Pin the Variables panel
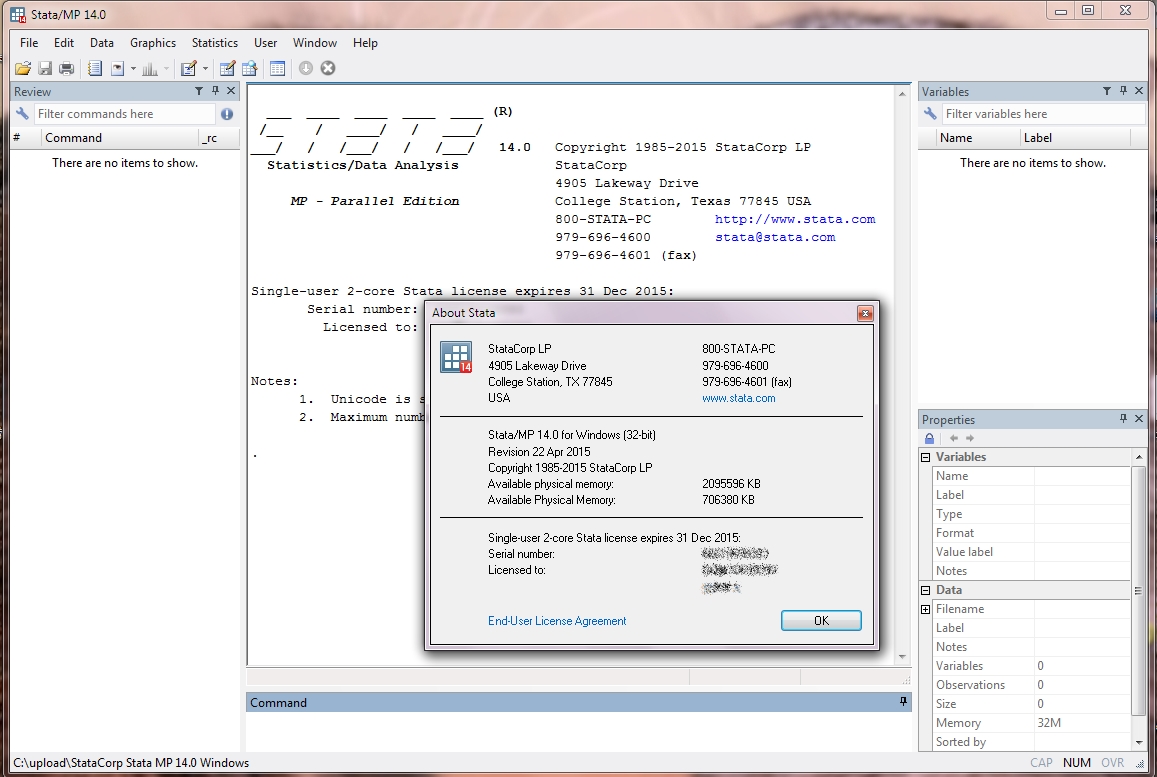Image resolution: width=1157 pixels, height=777 pixels. 1123,91
